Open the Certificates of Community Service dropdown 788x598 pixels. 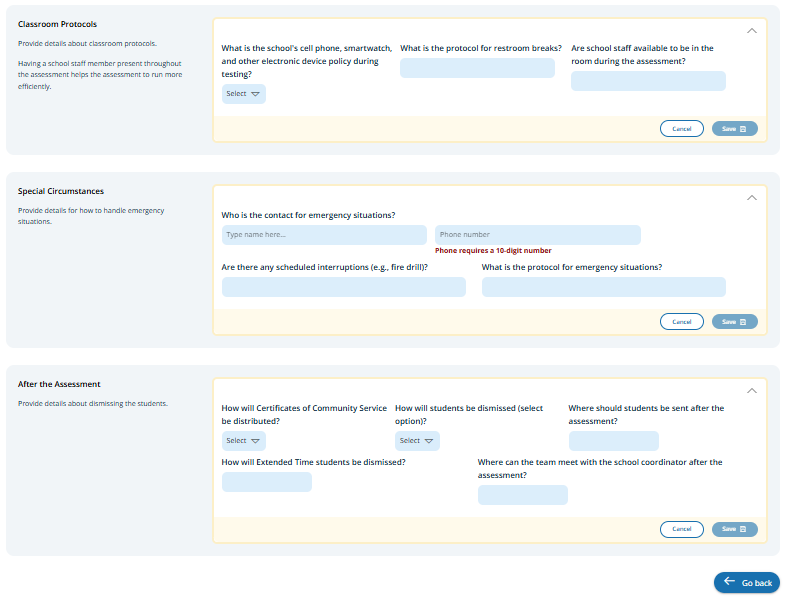243,441
